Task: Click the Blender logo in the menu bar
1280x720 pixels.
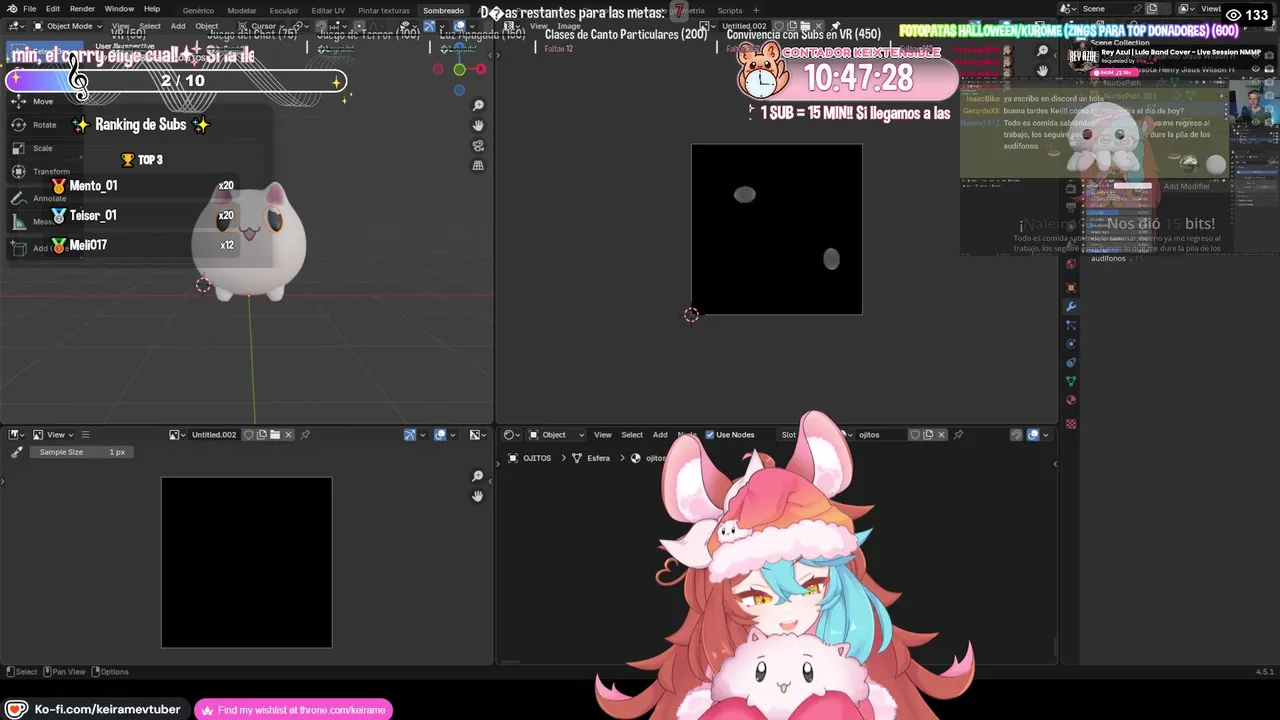Action: 11,9
